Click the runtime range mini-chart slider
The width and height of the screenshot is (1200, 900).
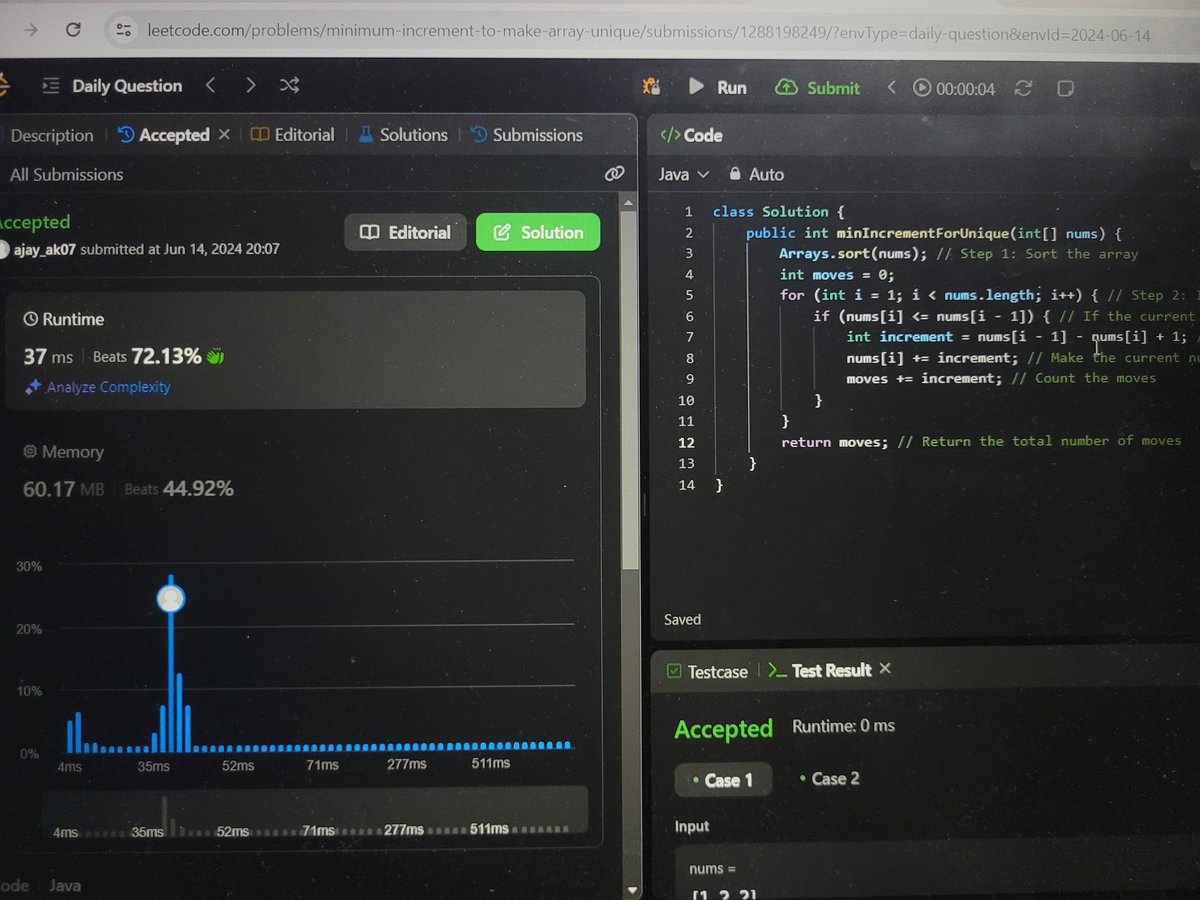point(315,812)
